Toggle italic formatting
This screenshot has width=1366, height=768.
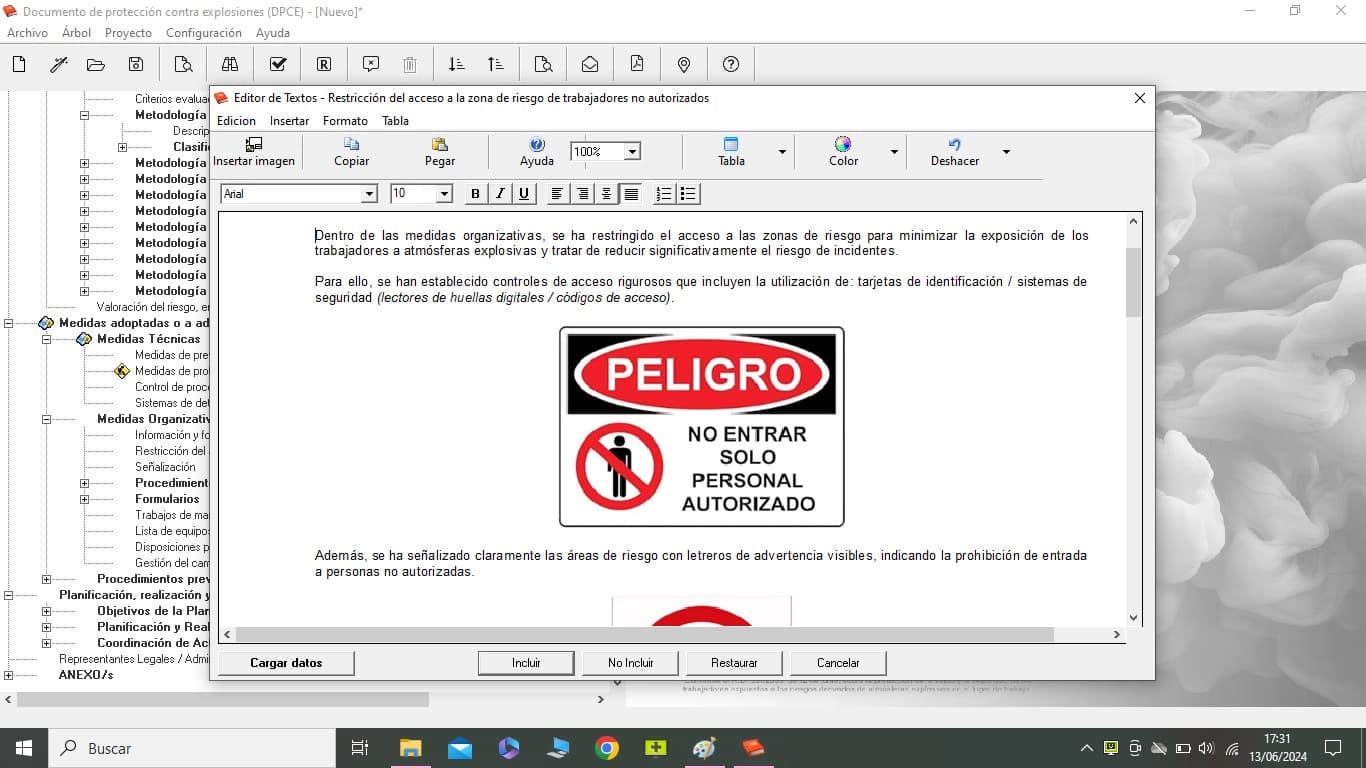pos(500,194)
